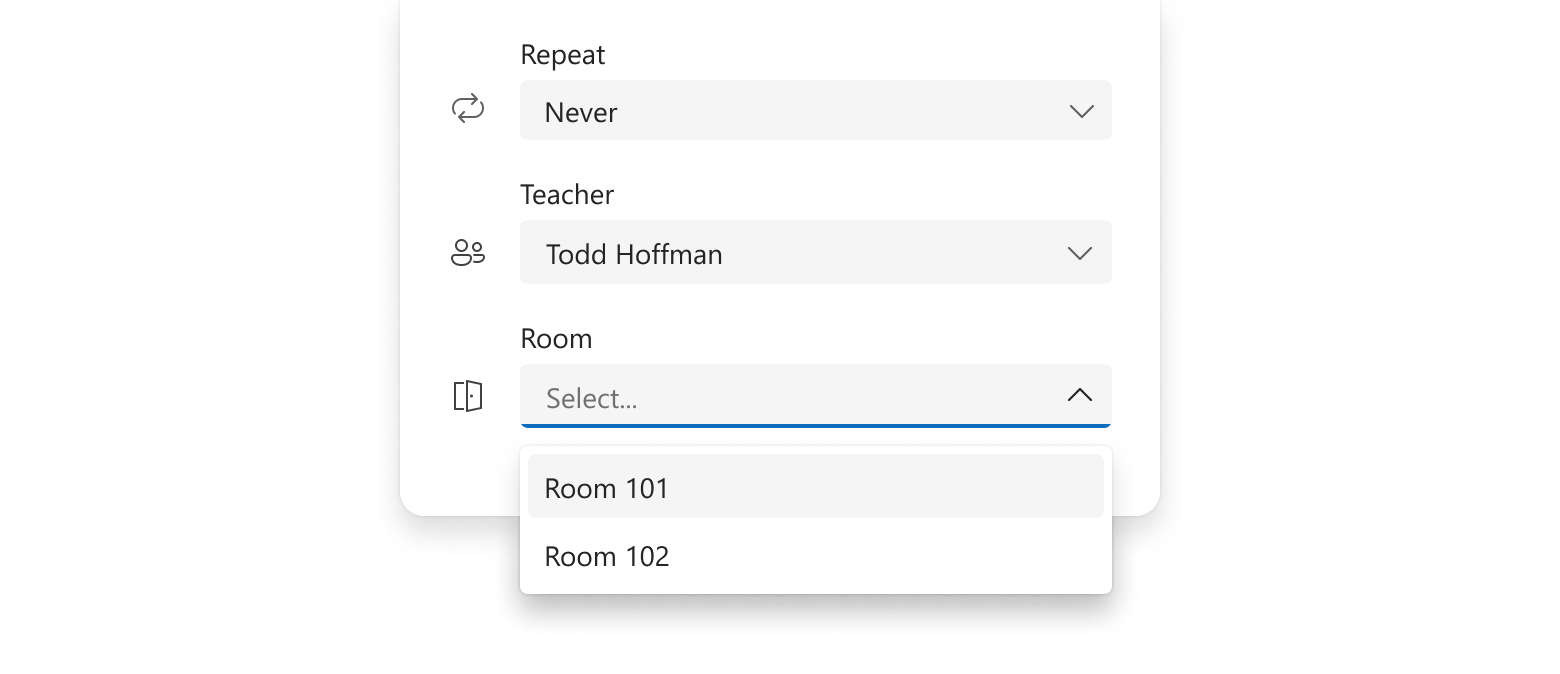
Task: Select Room 102 from the room list
Action: pos(815,556)
